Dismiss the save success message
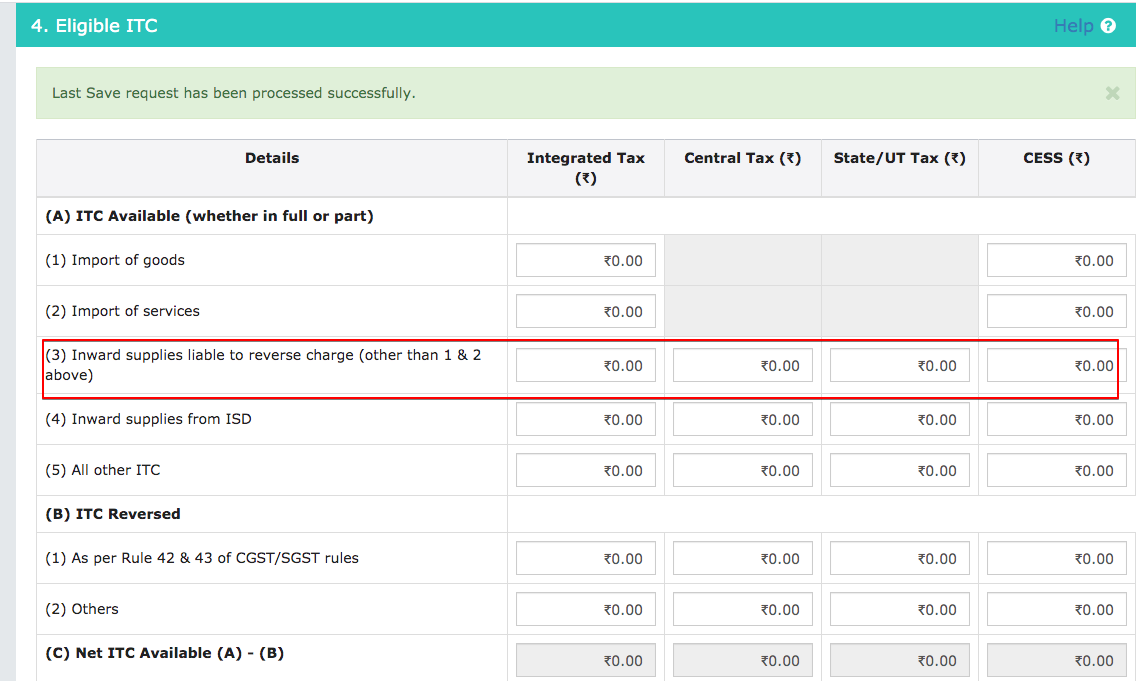Image resolution: width=1136 pixels, height=681 pixels. (1112, 93)
